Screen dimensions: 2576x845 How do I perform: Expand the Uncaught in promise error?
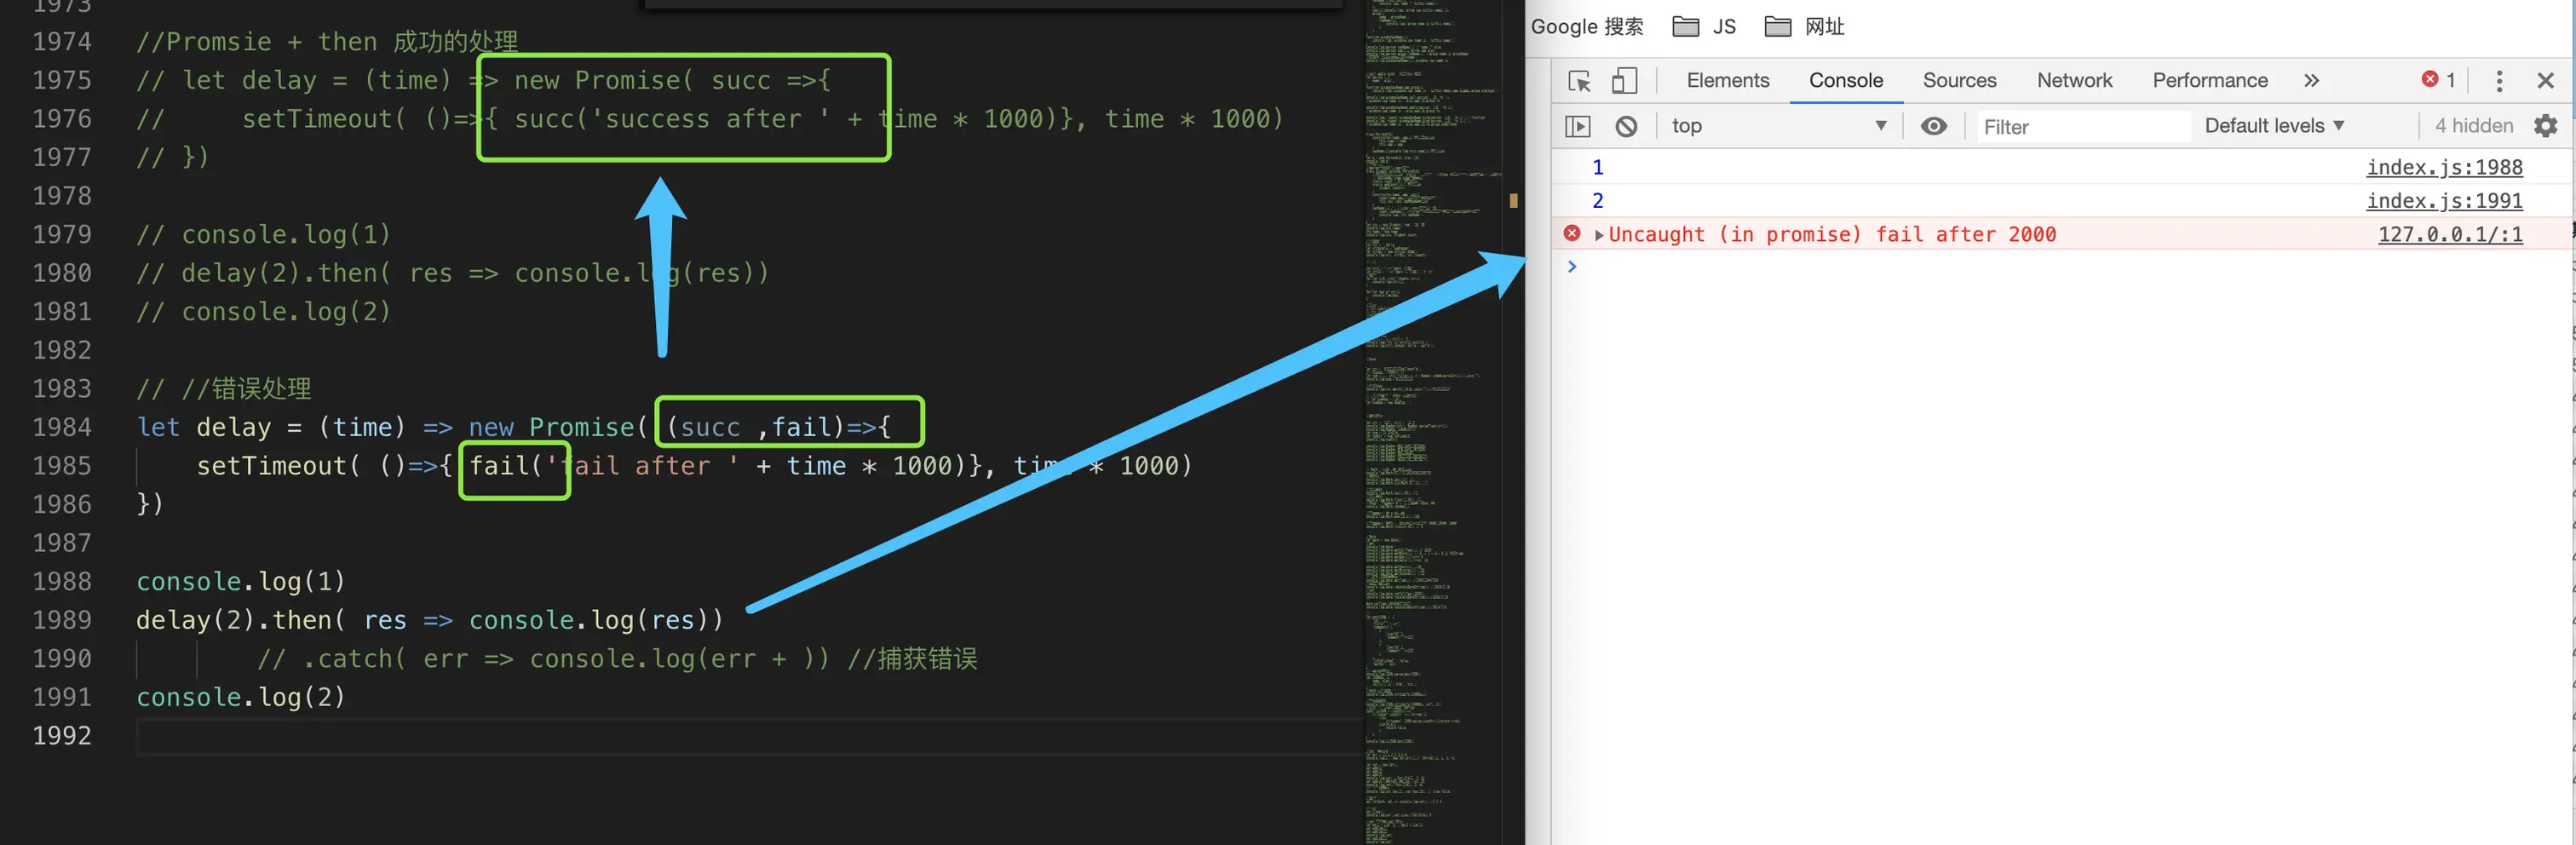(1598, 235)
